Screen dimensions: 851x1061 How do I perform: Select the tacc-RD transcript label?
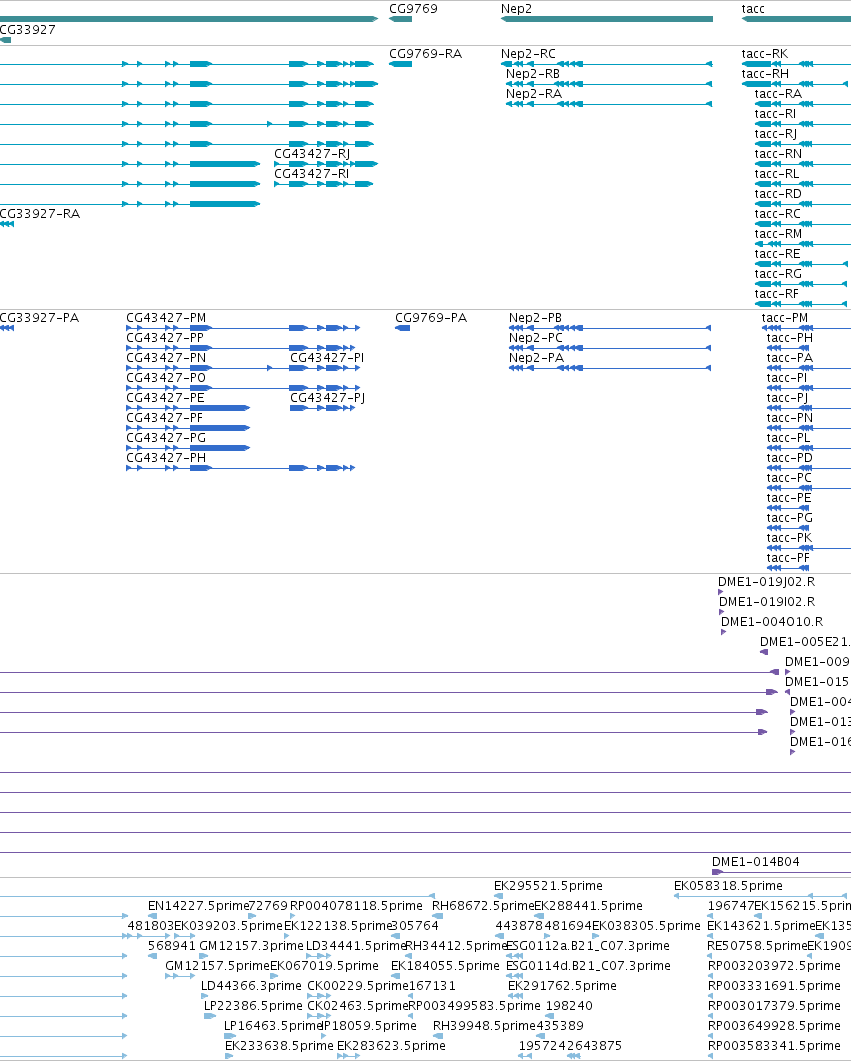[x=778, y=194]
